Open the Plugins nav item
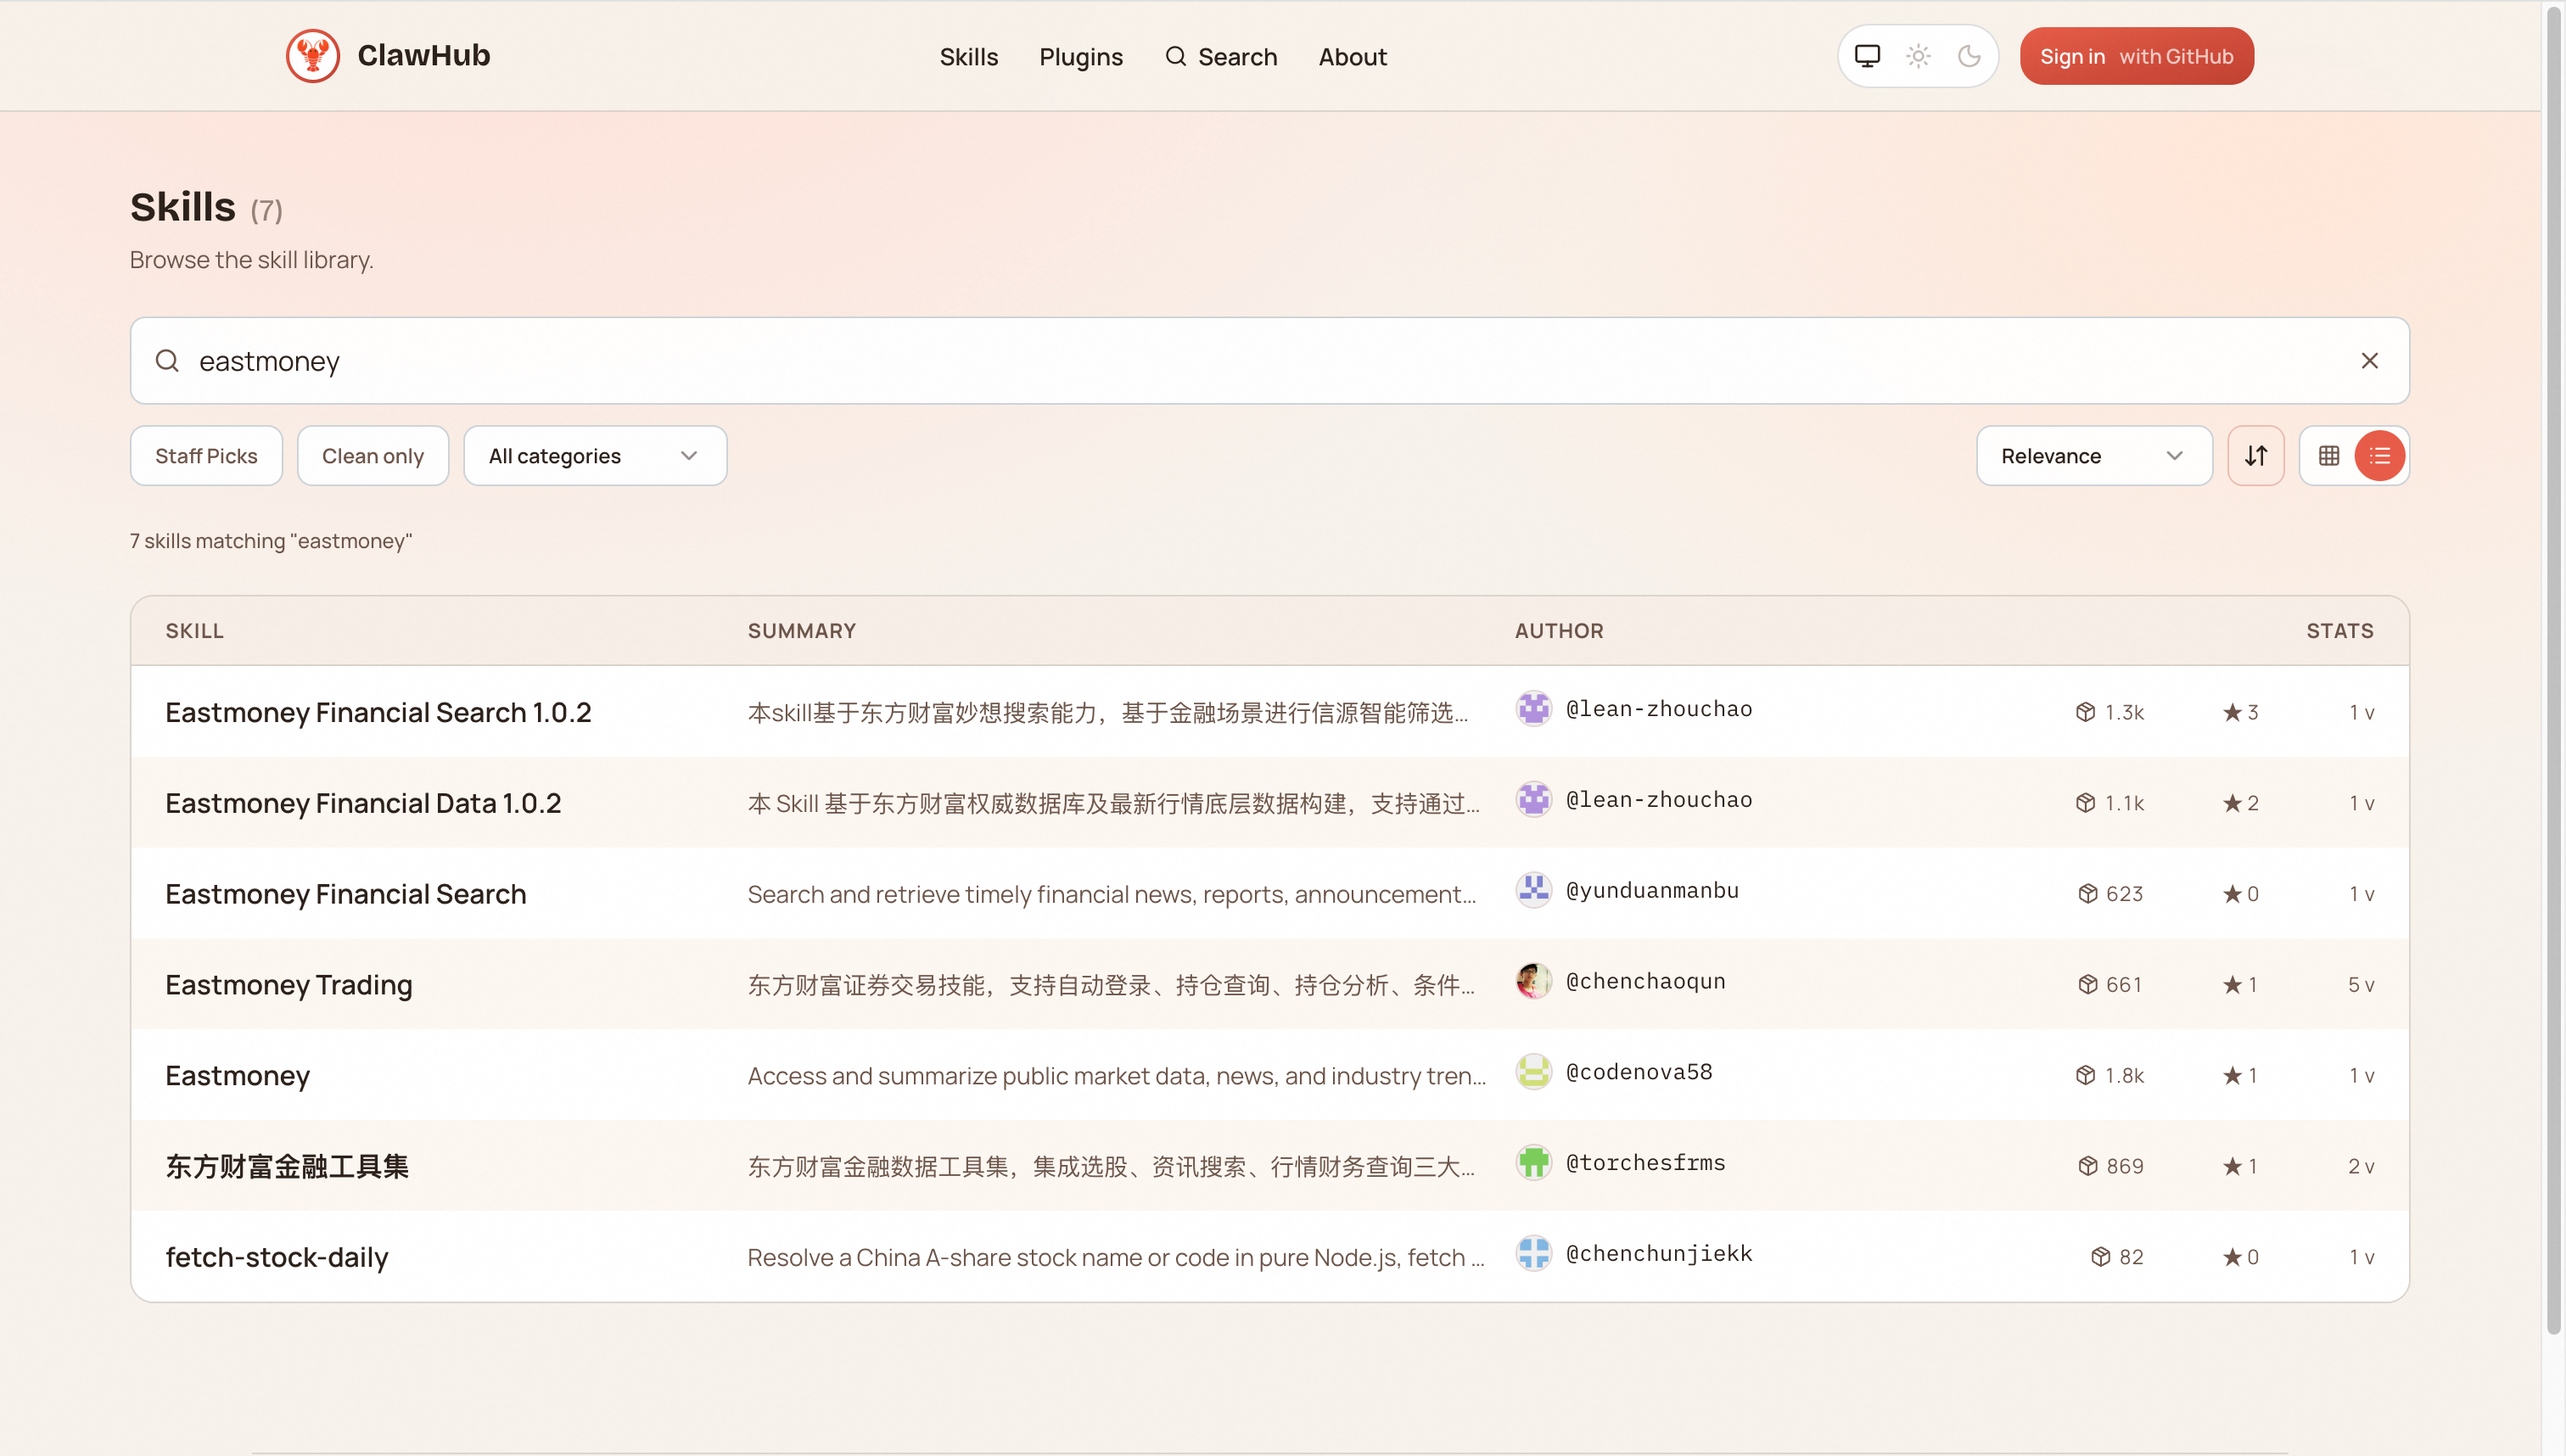 1081,57
